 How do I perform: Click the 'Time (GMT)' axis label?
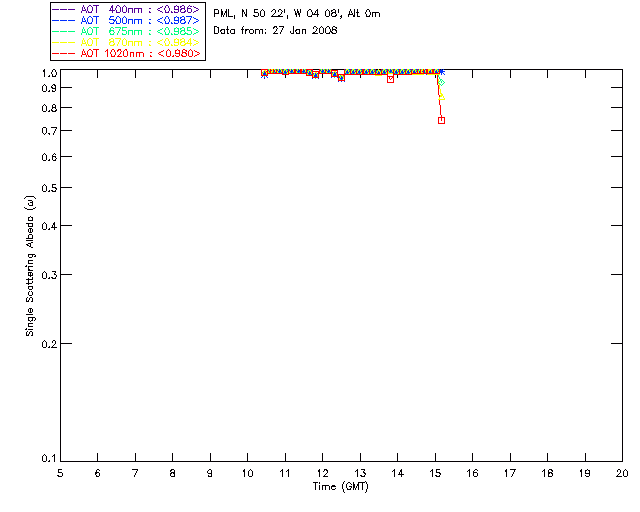point(341,487)
